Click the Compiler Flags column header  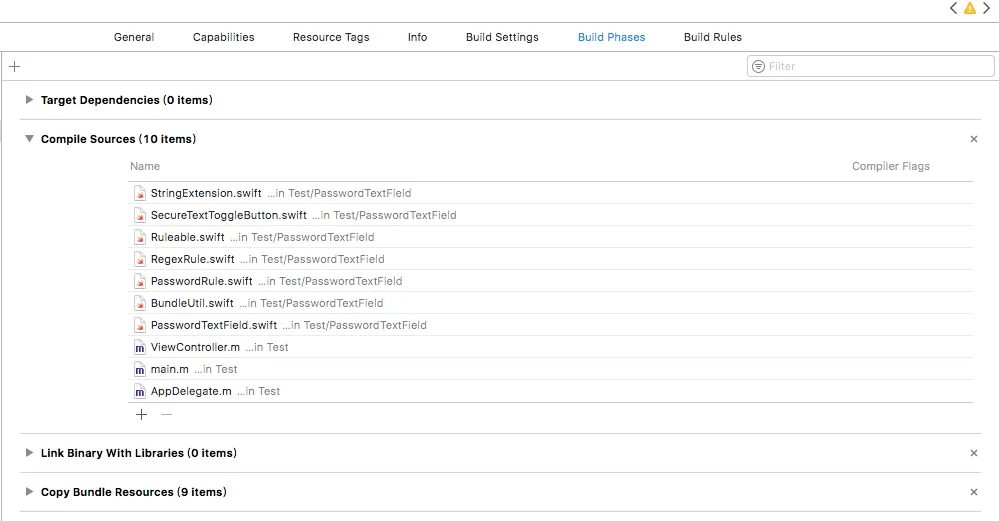point(891,166)
